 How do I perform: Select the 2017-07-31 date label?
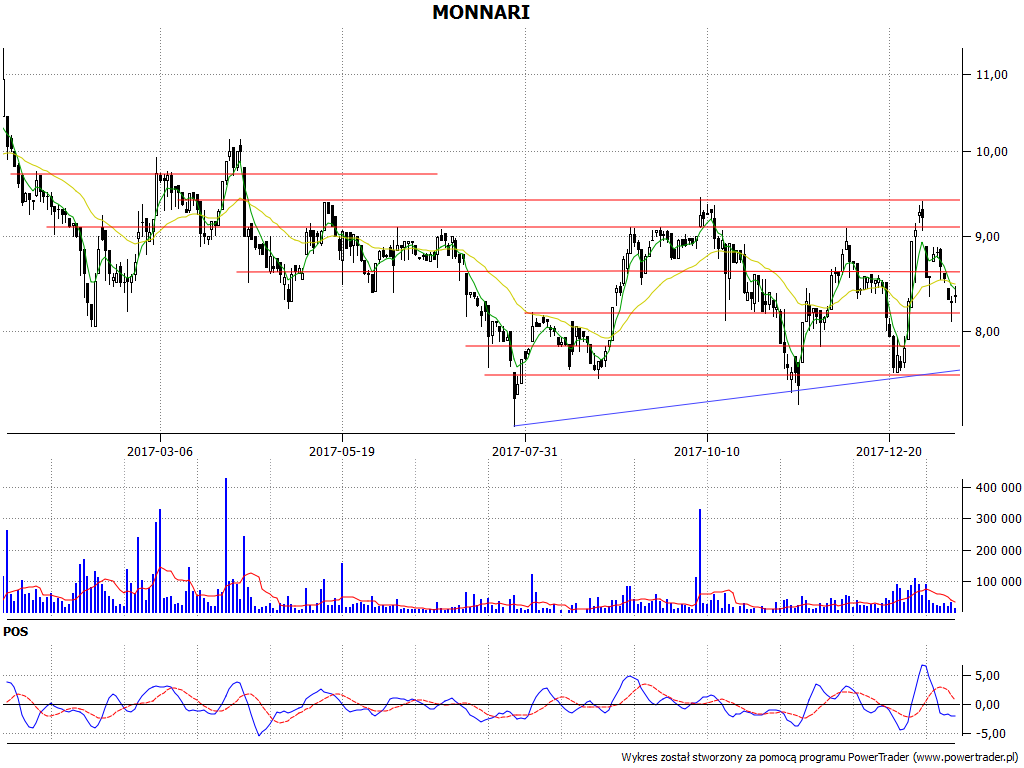pyautogui.click(x=524, y=451)
